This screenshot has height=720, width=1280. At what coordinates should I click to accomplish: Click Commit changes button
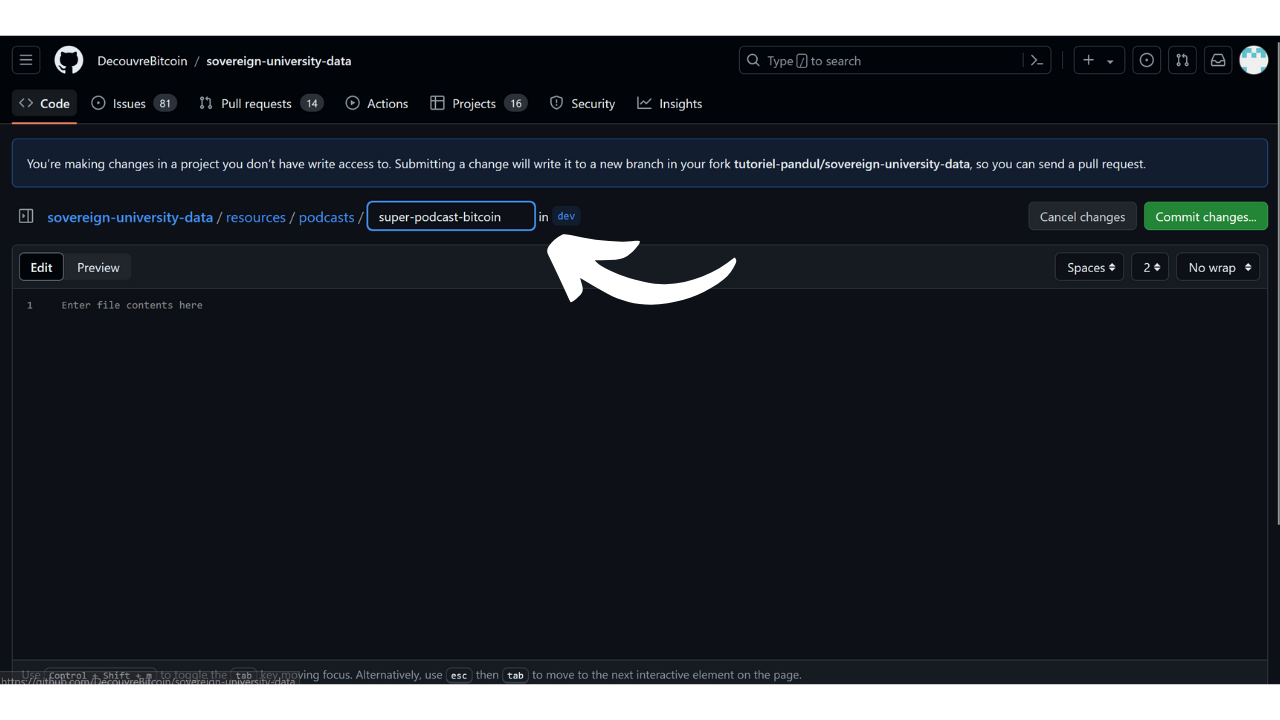coord(1206,216)
